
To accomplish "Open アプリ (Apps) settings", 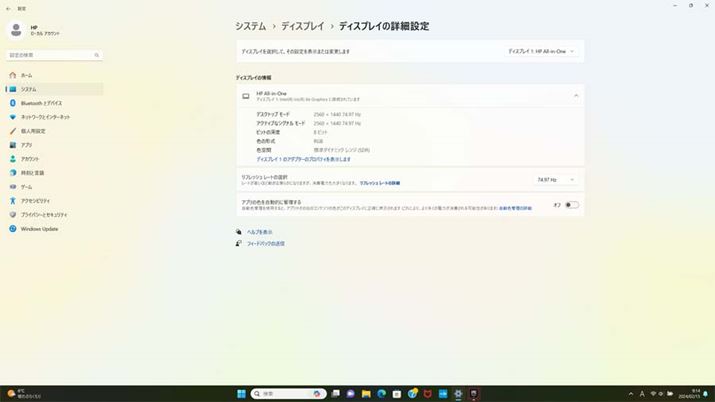I will point(26,145).
